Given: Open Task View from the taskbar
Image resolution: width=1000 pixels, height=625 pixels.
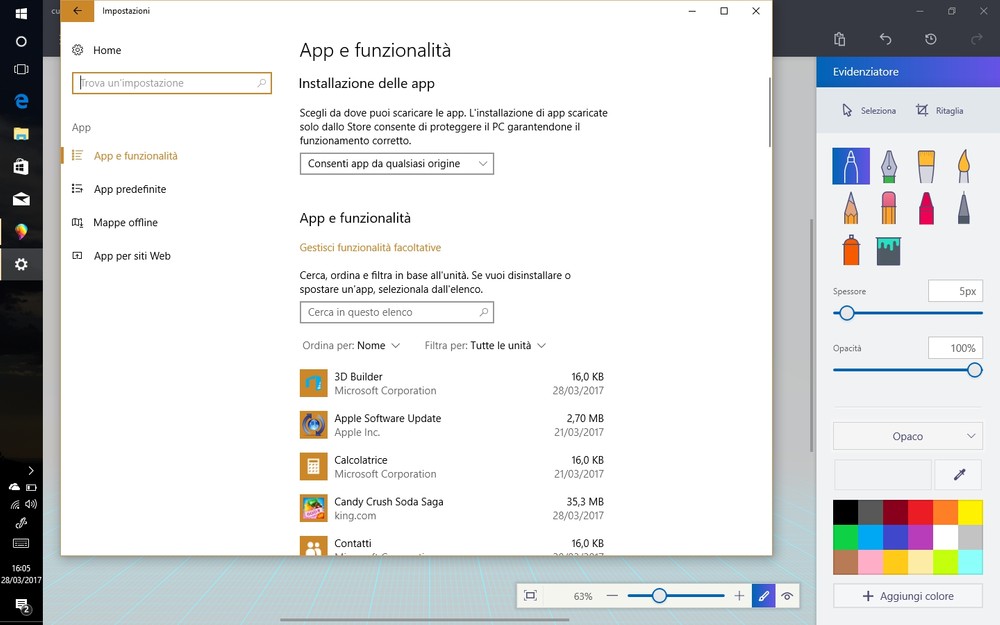Looking at the screenshot, I should pyautogui.click(x=21, y=69).
